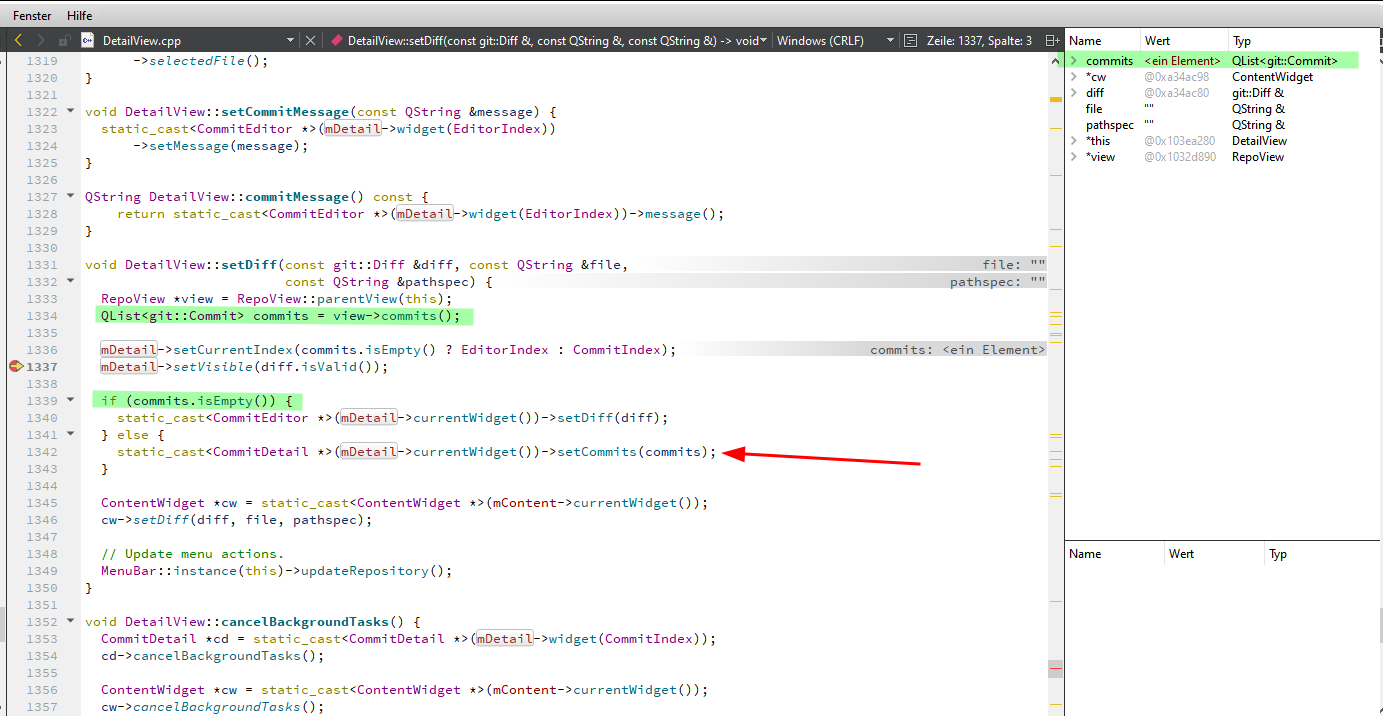The height and width of the screenshot is (716, 1383).
Task: Click line number 1350 in the gutter
Action: (41, 587)
